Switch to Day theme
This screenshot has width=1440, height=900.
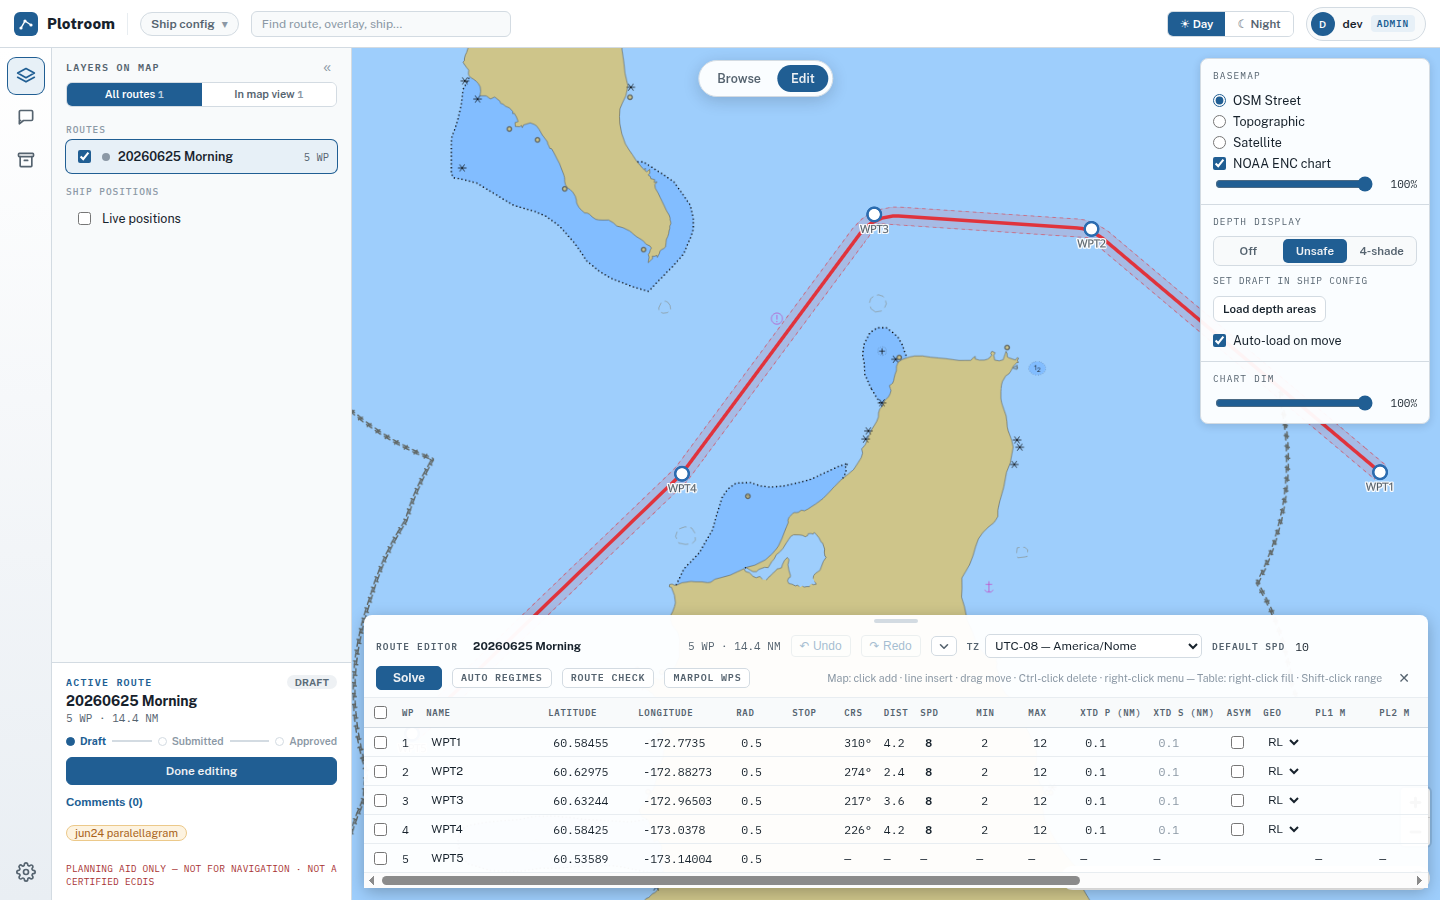1196,24
